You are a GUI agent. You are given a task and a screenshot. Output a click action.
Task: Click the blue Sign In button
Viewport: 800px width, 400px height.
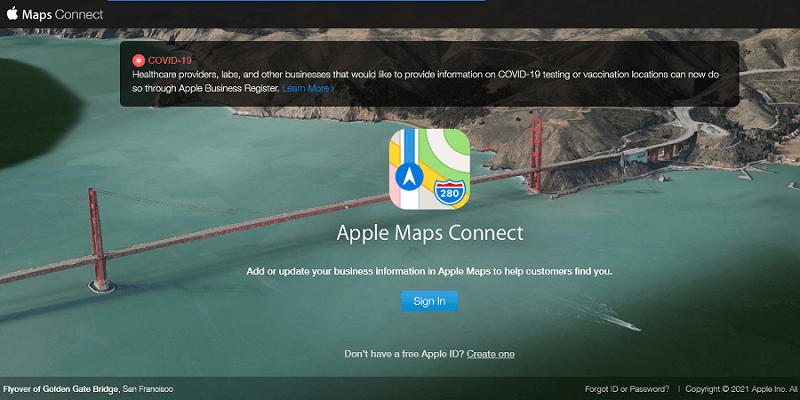[x=430, y=301]
